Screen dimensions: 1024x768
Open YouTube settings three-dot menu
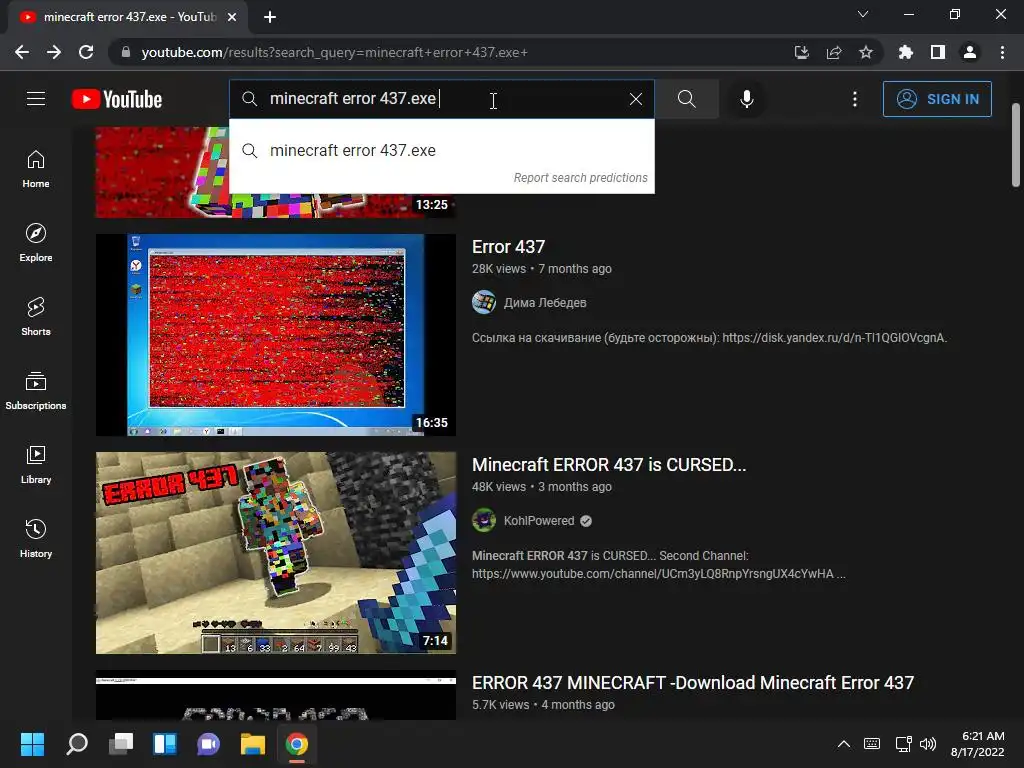click(x=854, y=99)
